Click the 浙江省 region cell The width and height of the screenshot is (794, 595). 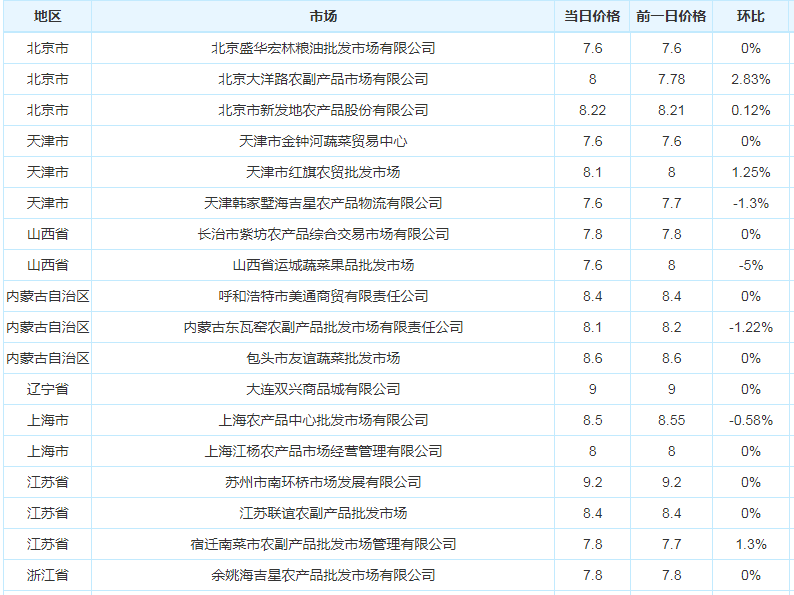pos(48,575)
